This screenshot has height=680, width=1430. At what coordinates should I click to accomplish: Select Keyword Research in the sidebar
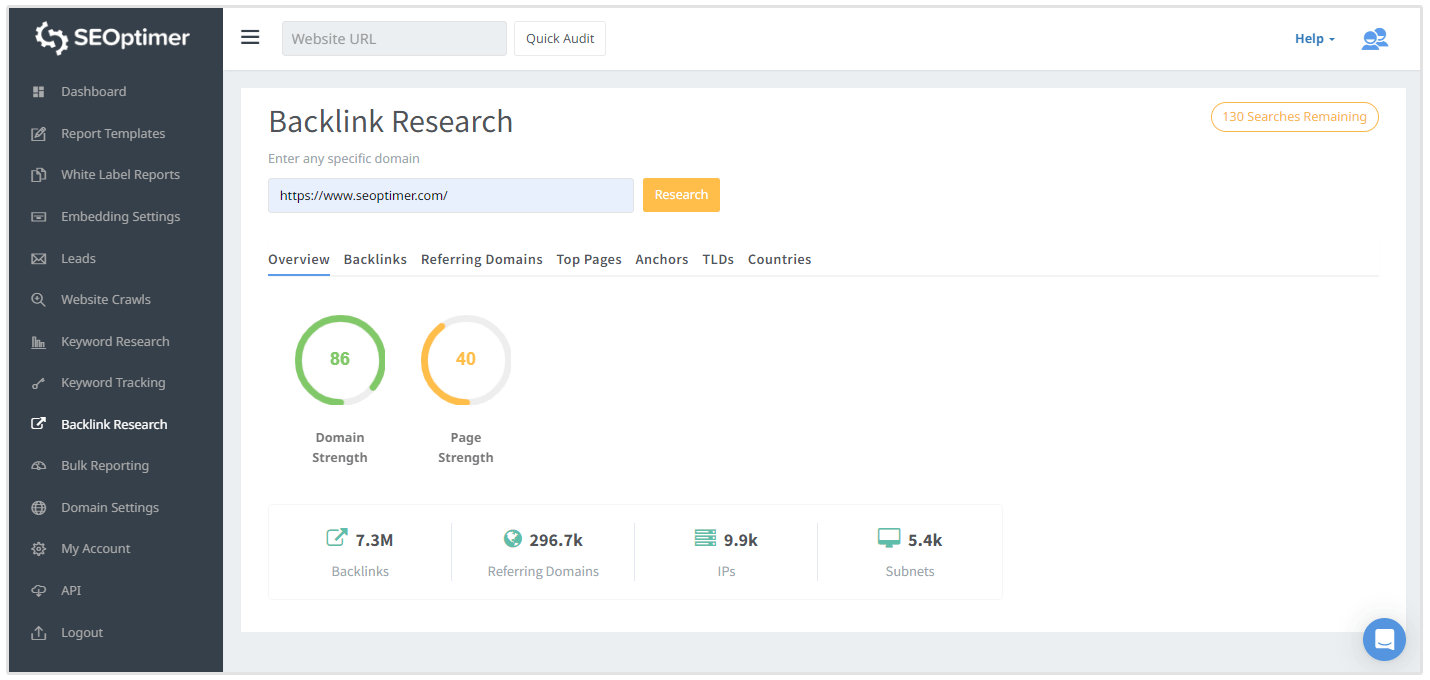pyautogui.click(x=115, y=341)
